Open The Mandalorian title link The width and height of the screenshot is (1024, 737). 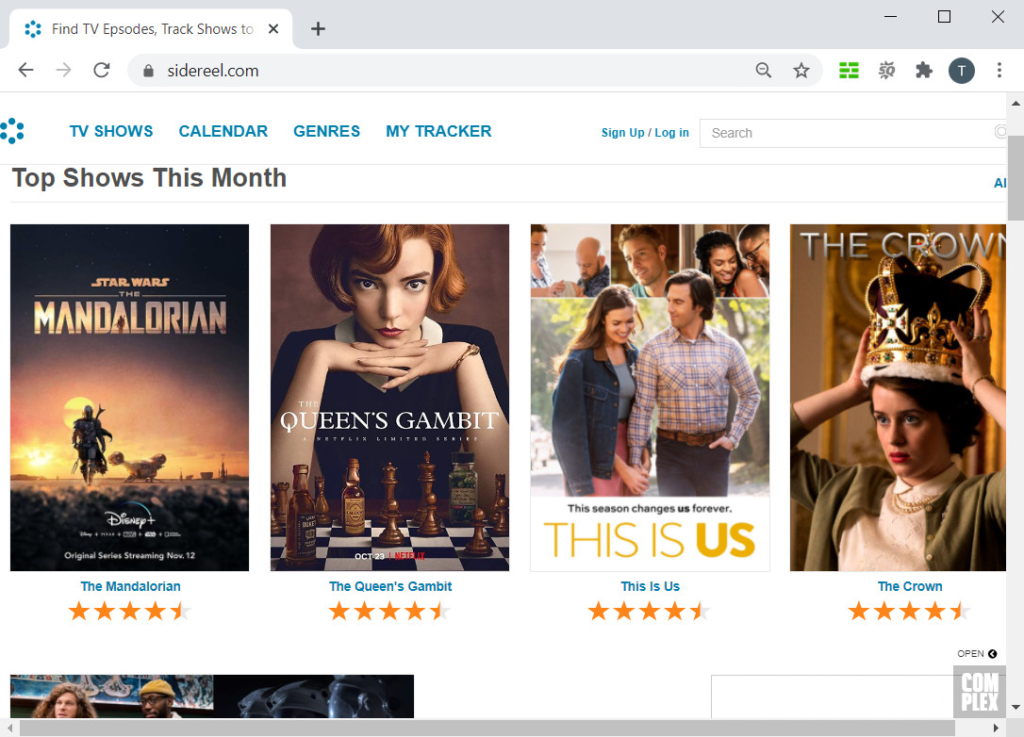(x=131, y=586)
